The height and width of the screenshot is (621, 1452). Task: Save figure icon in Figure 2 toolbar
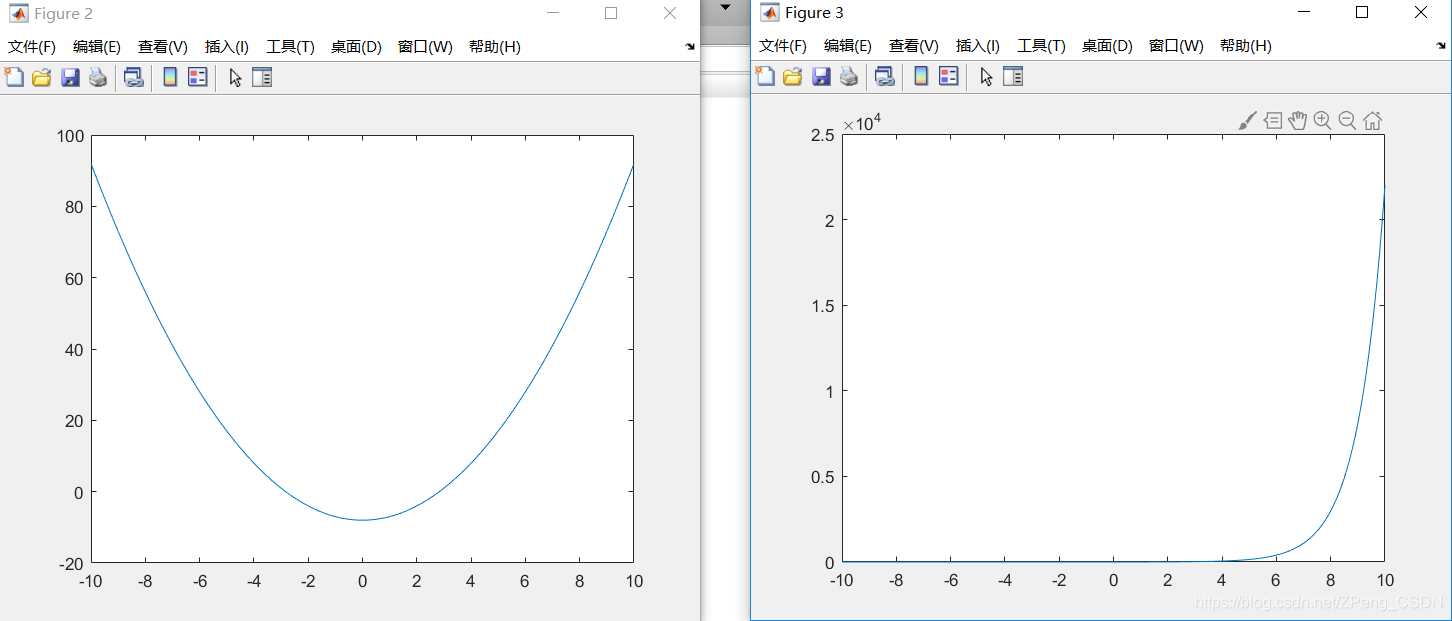70,77
